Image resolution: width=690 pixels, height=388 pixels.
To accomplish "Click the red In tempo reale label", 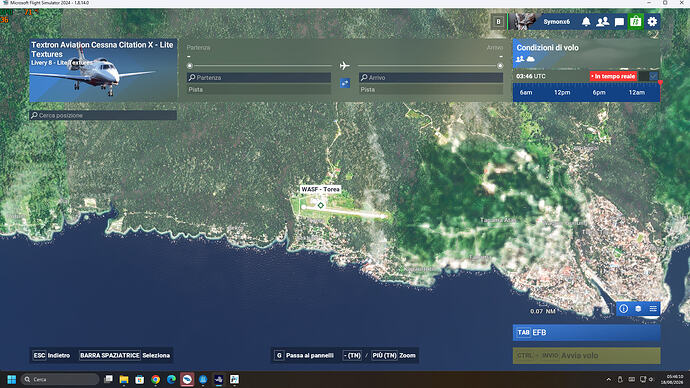I will tap(613, 76).
